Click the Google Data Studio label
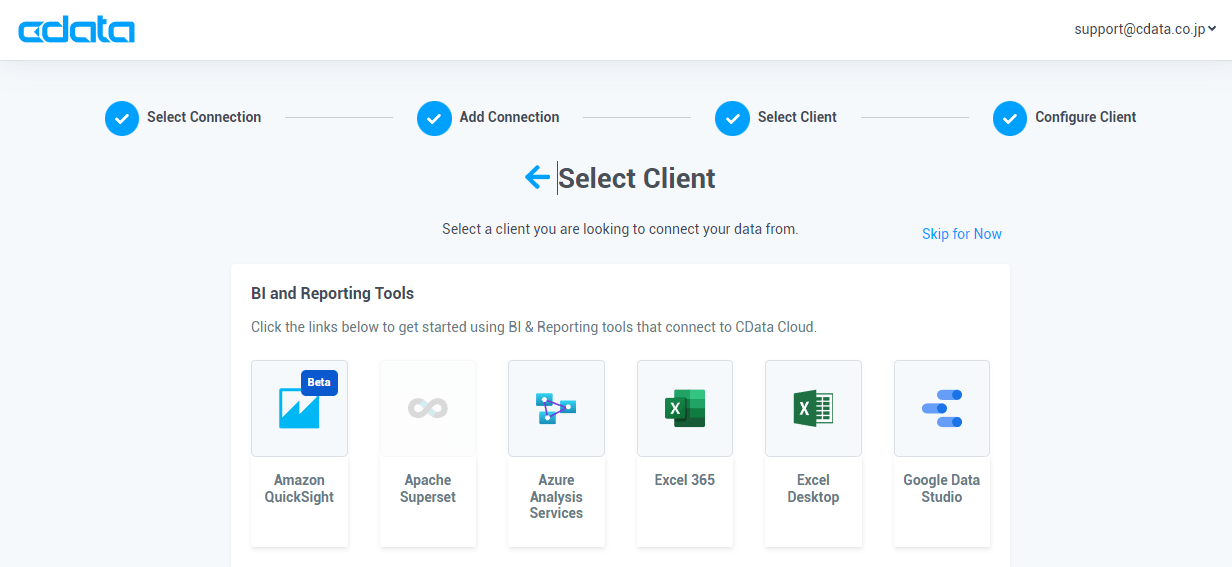The width and height of the screenshot is (1232, 567). click(x=941, y=488)
